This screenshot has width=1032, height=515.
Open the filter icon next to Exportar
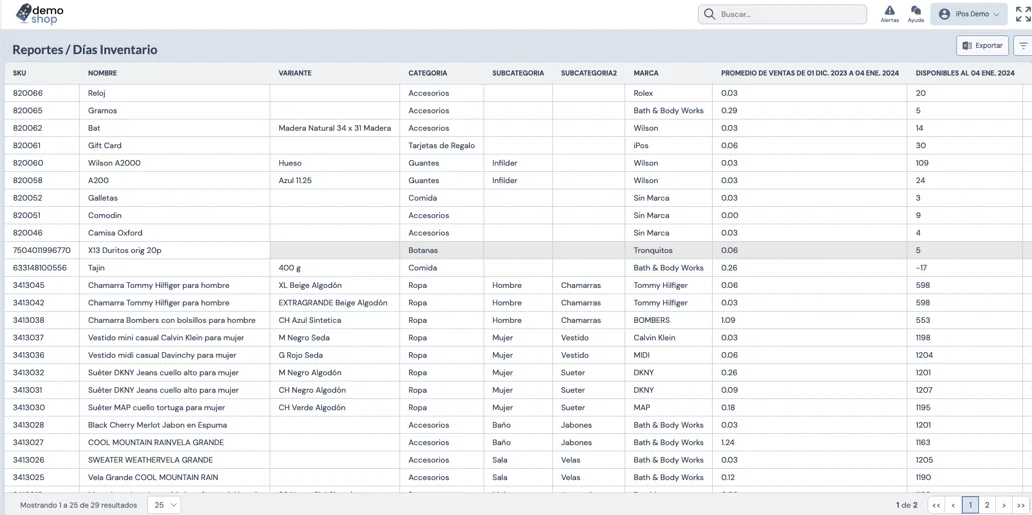pyautogui.click(x=1023, y=45)
